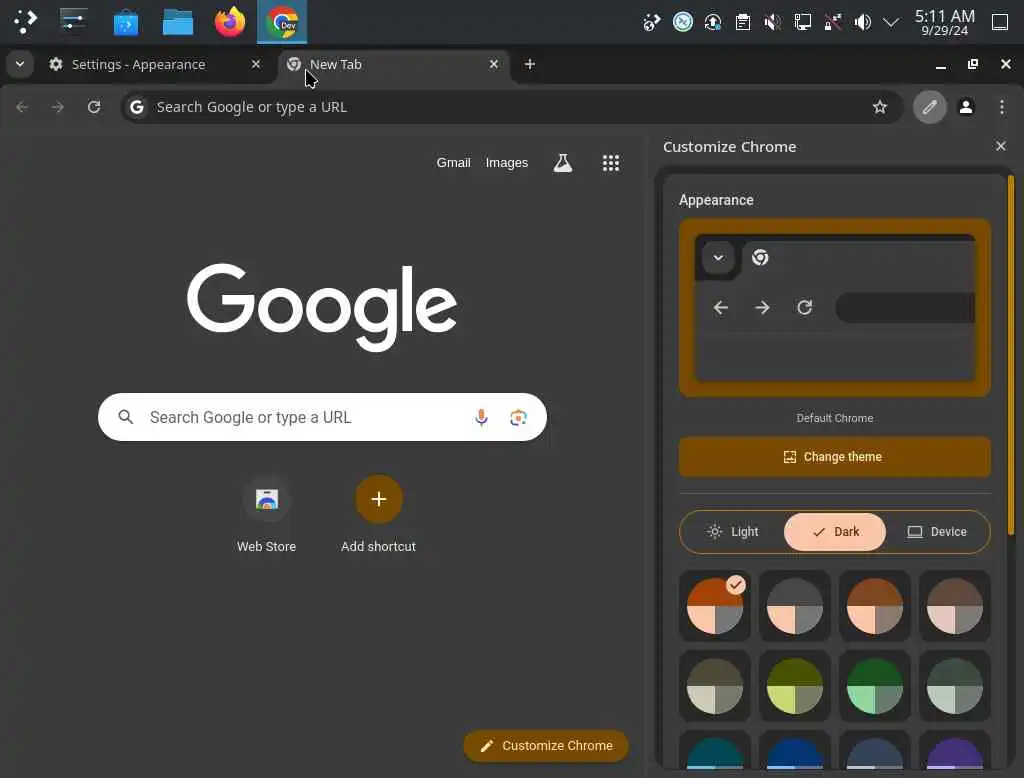This screenshot has width=1024, height=778.
Task: Click the side panel scrollbar
Action: (x=1011, y=355)
